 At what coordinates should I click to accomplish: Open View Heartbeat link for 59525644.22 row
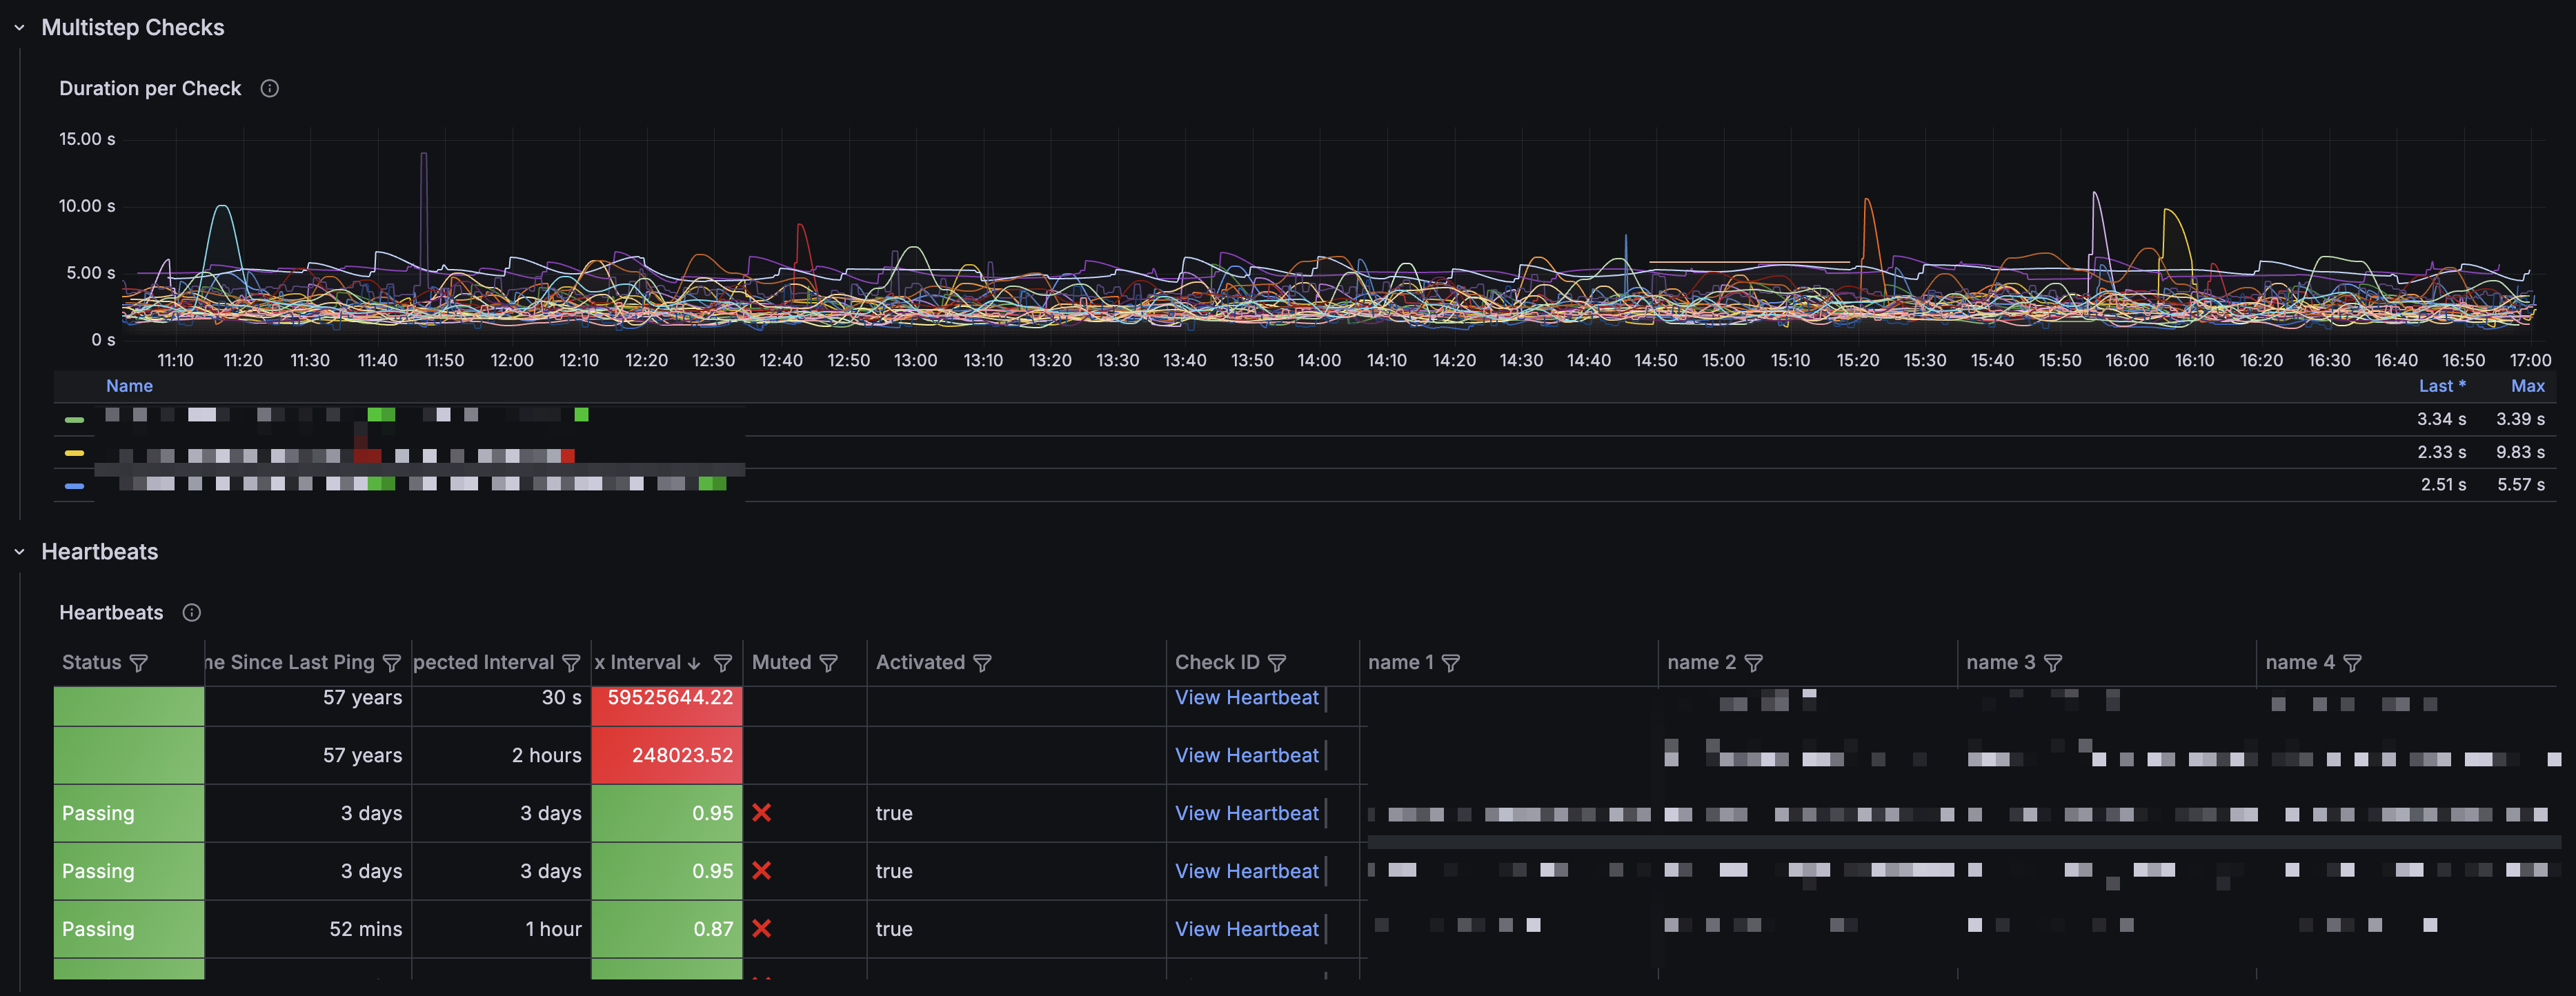1247,698
